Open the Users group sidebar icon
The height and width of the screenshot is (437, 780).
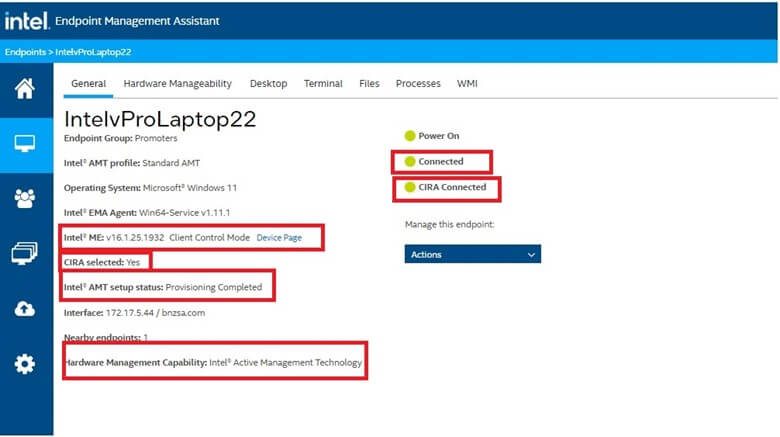pyautogui.click(x=24, y=199)
